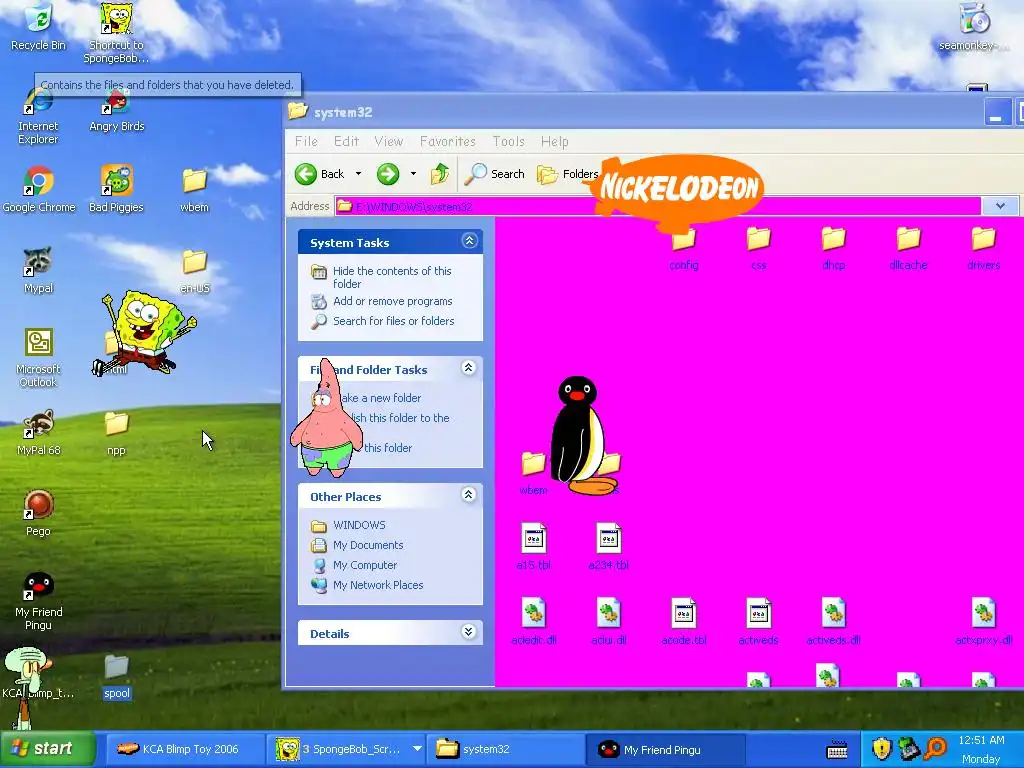
Task: Click Hide the contents of this folder
Action: [x=392, y=277]
